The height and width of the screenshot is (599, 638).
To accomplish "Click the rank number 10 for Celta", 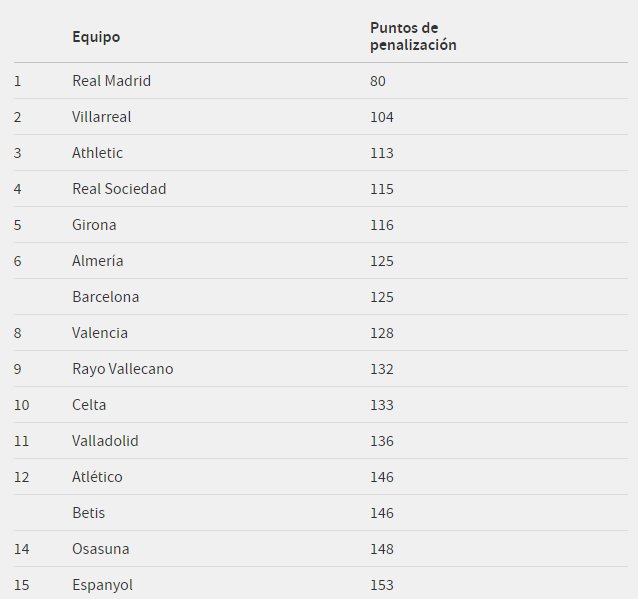I will click(x=22, y=405).
